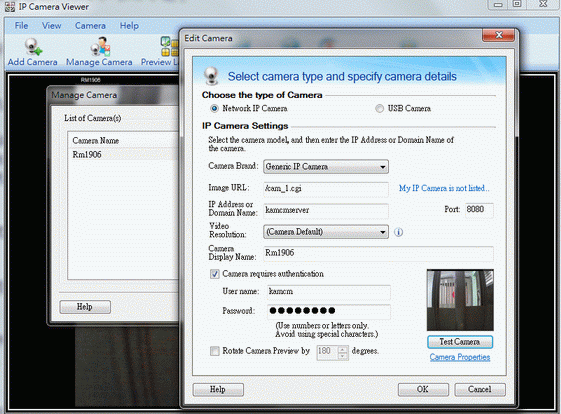Screen dimensions: 561x414
Task: Click the camera preview thumbnail
Action: pos(460,300)
